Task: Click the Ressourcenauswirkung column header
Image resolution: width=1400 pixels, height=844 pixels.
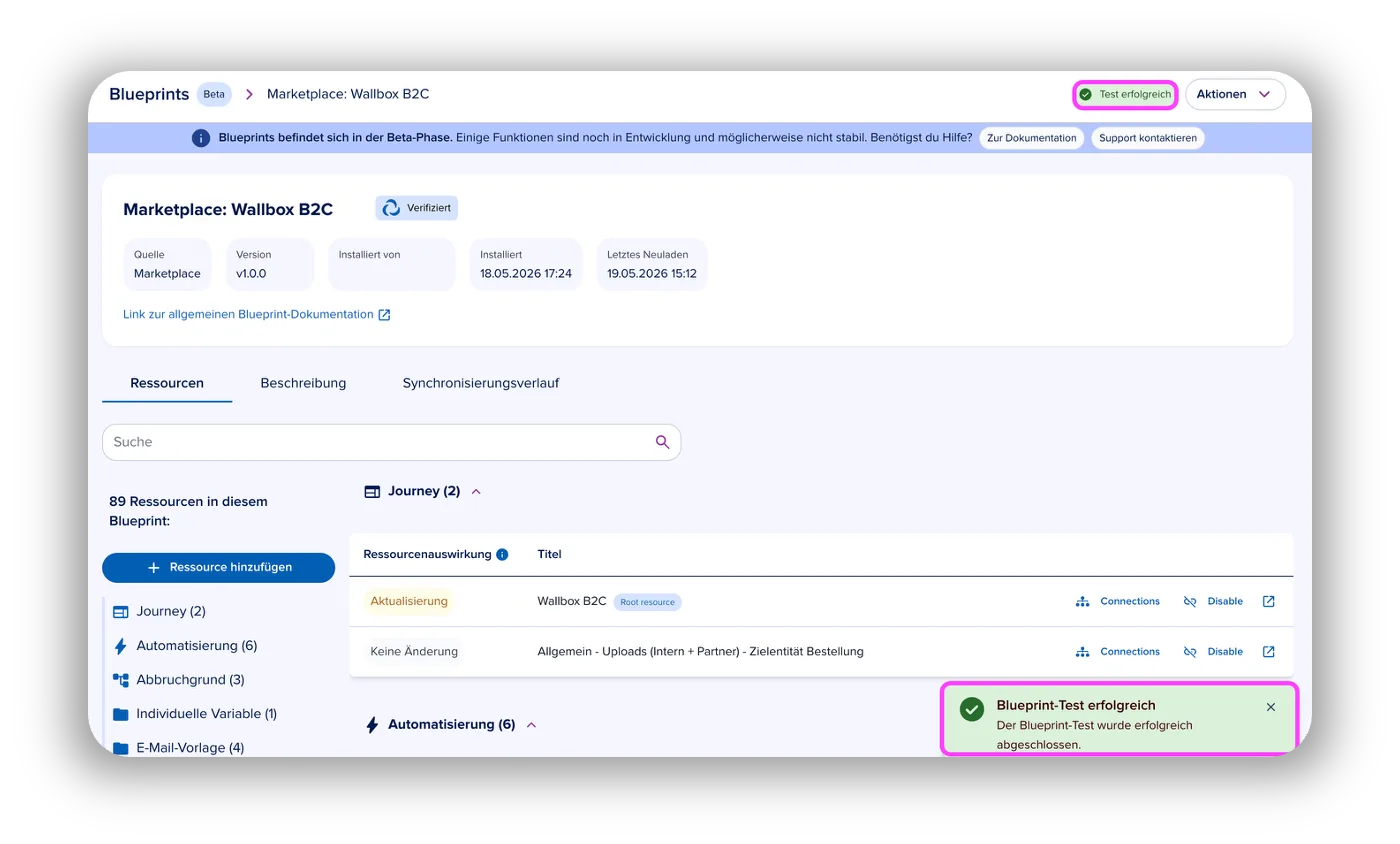Action: click(427, 554)
